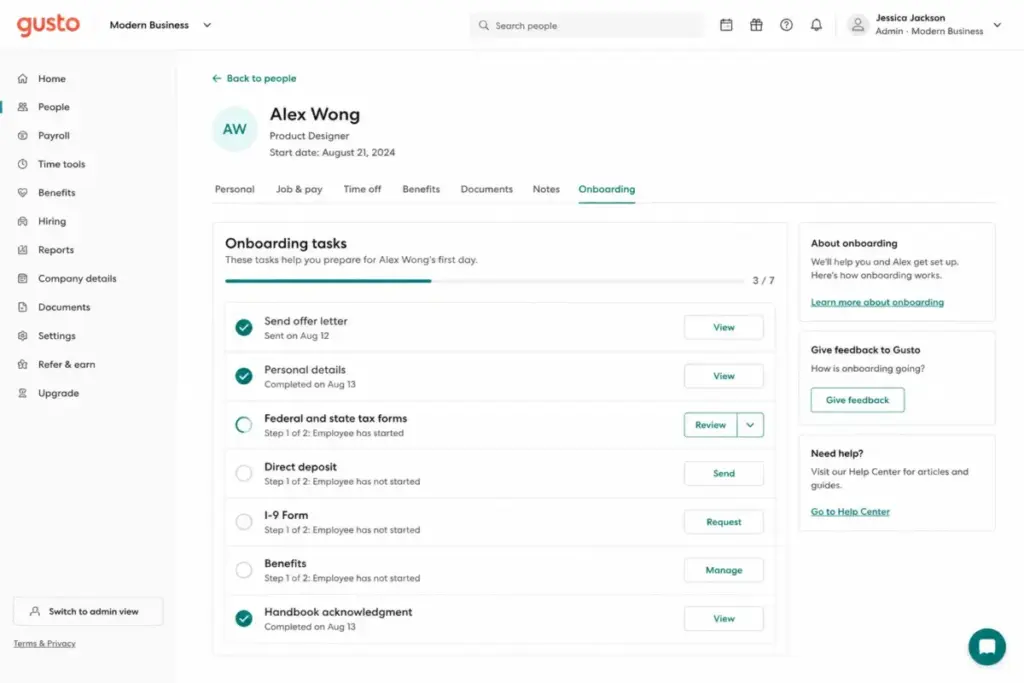Click the person icon in Switch to admin view

[x=35, y=611]
